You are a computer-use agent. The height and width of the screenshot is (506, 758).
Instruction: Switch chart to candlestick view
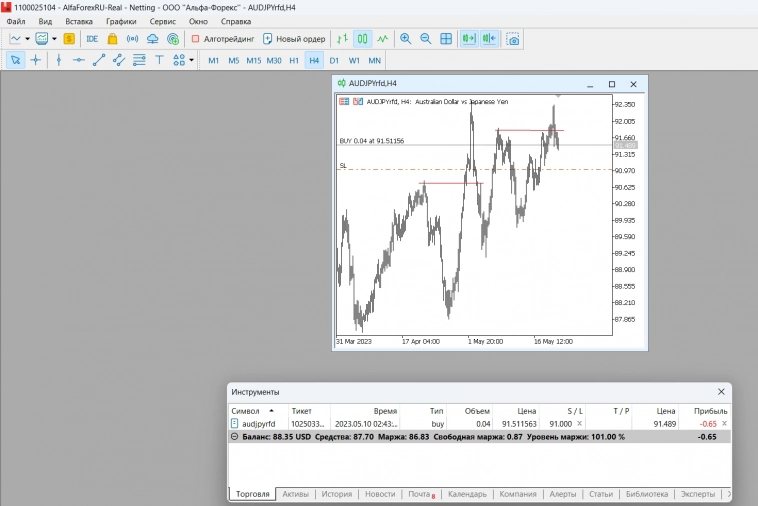pyautogui.click(x=363, y=39)
